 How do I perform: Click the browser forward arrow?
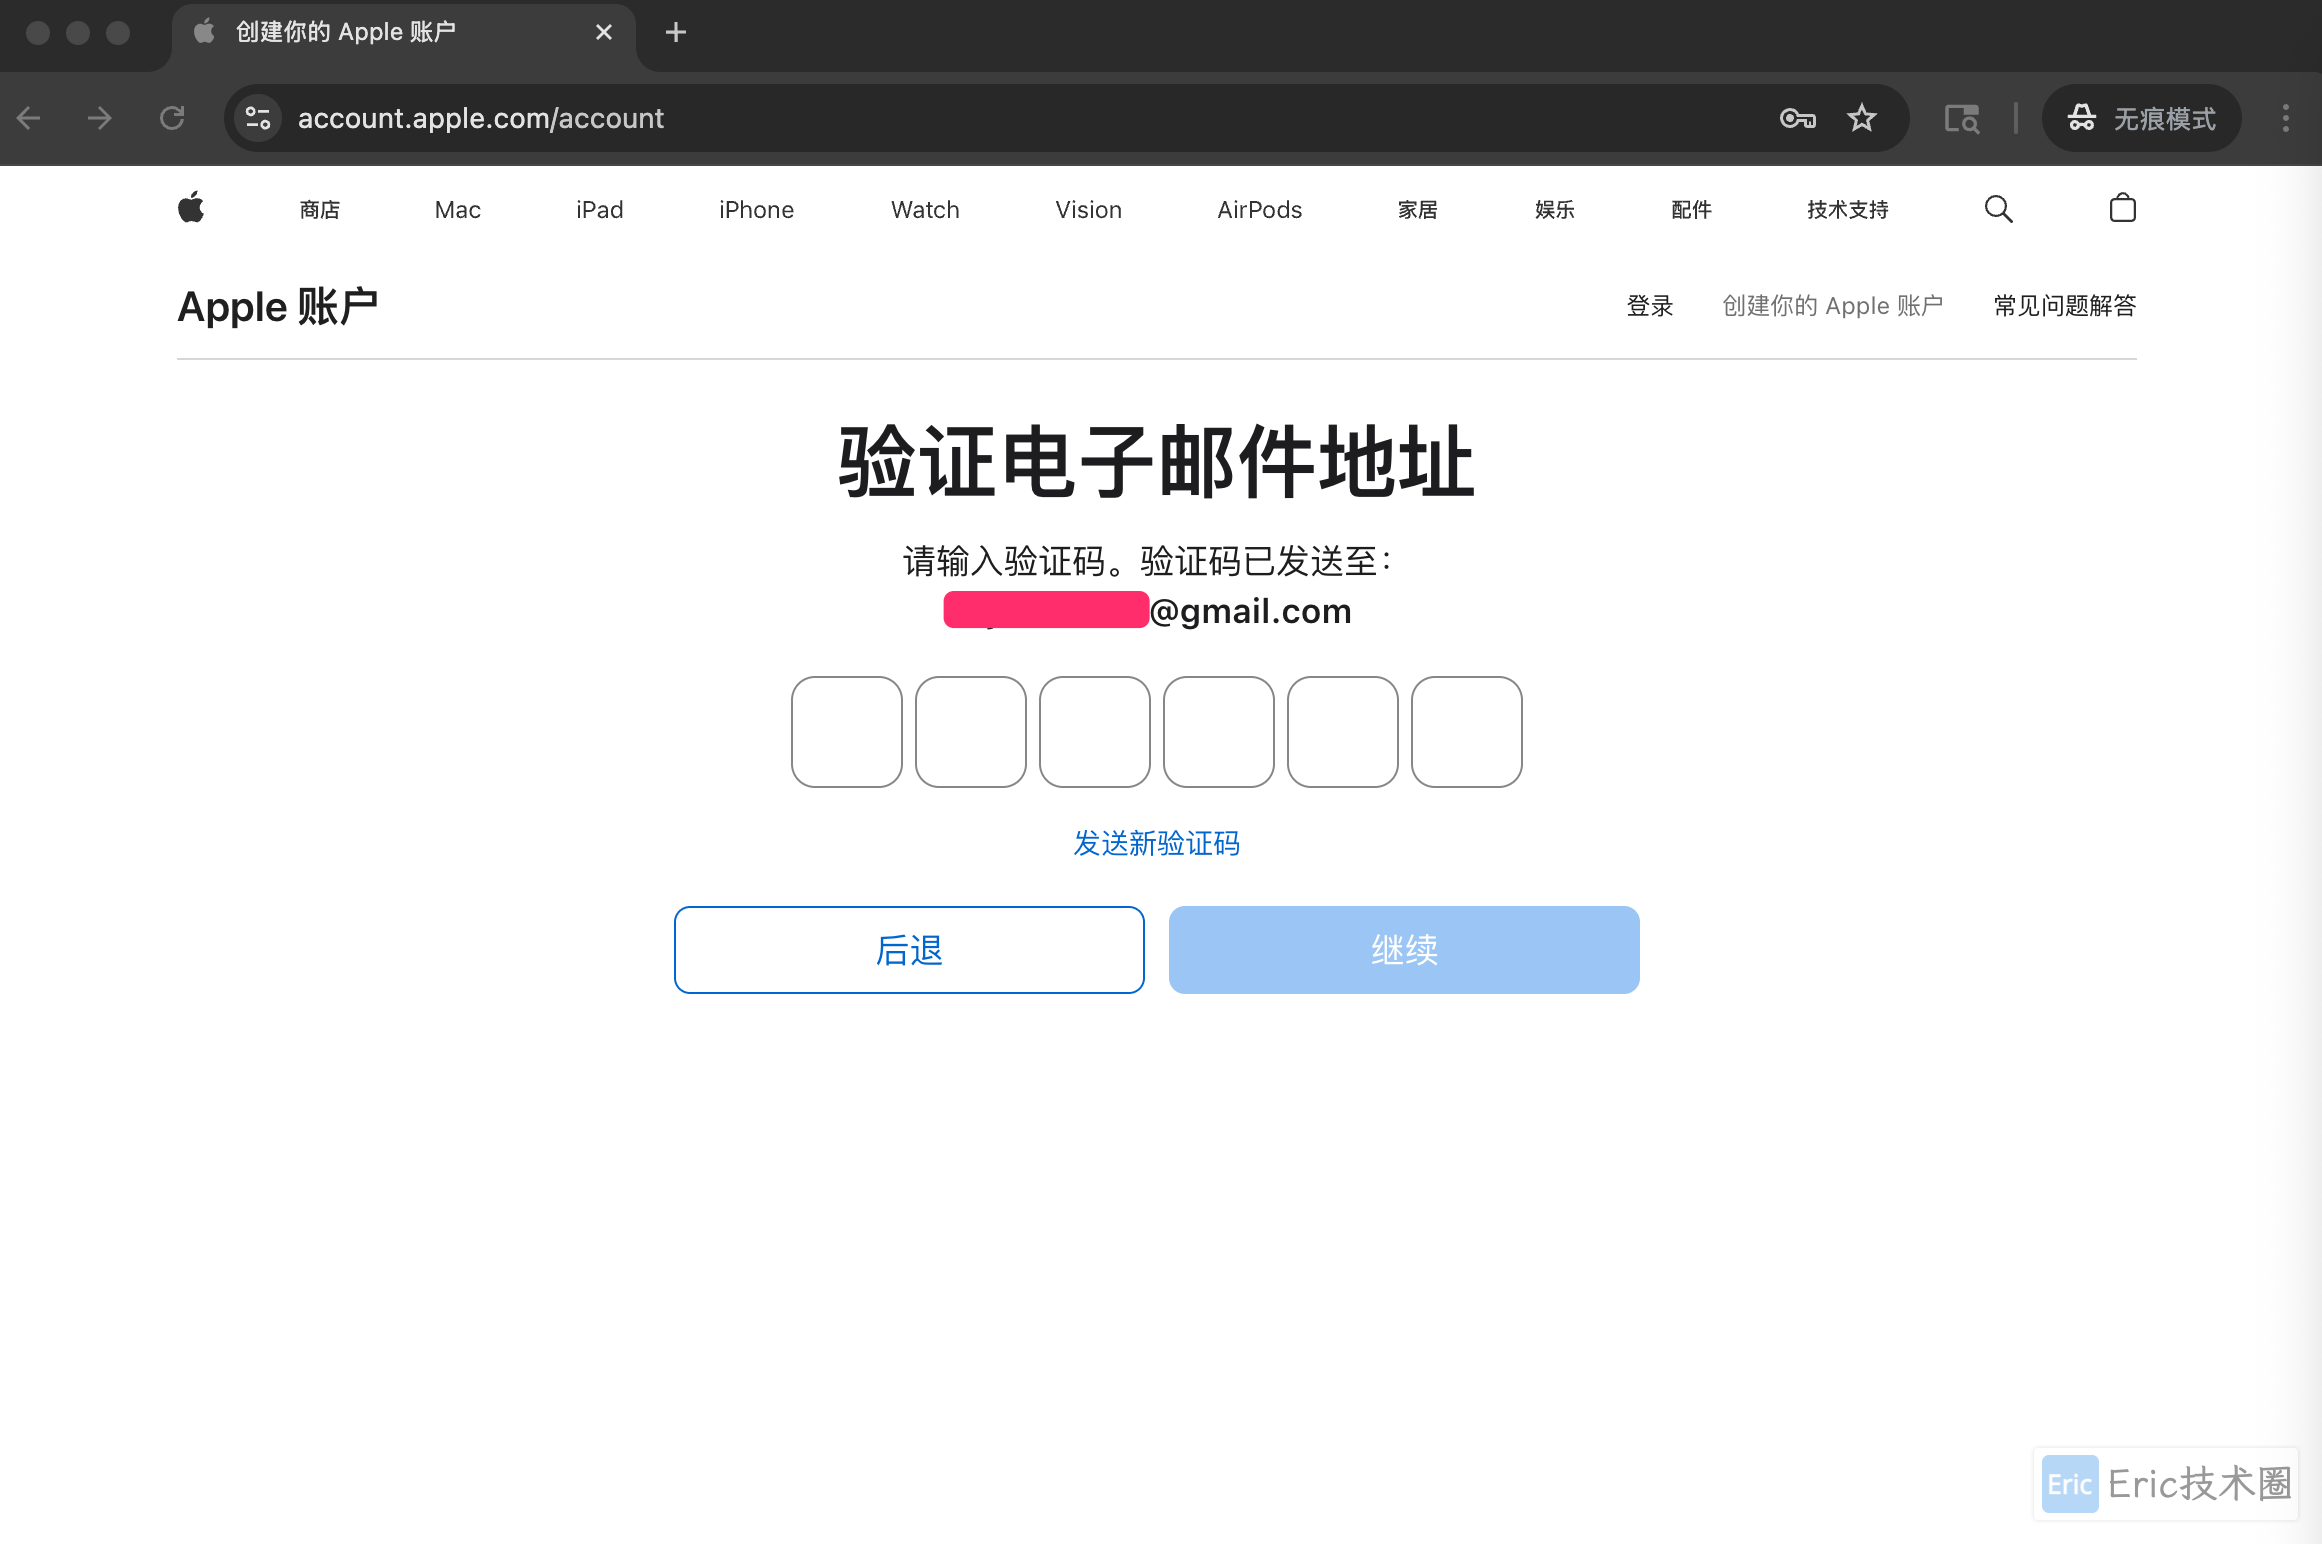(100, 118)
